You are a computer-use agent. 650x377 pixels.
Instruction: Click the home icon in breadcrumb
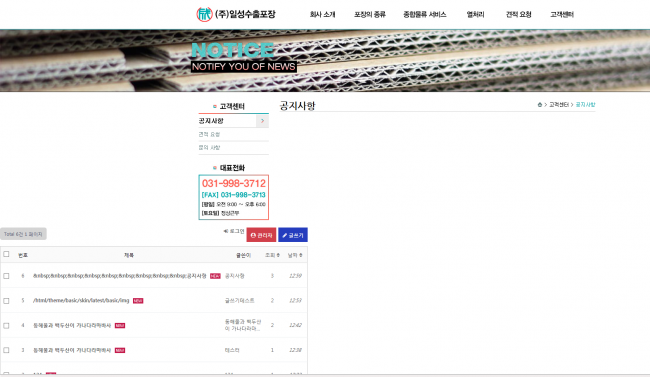click(540, 105)
